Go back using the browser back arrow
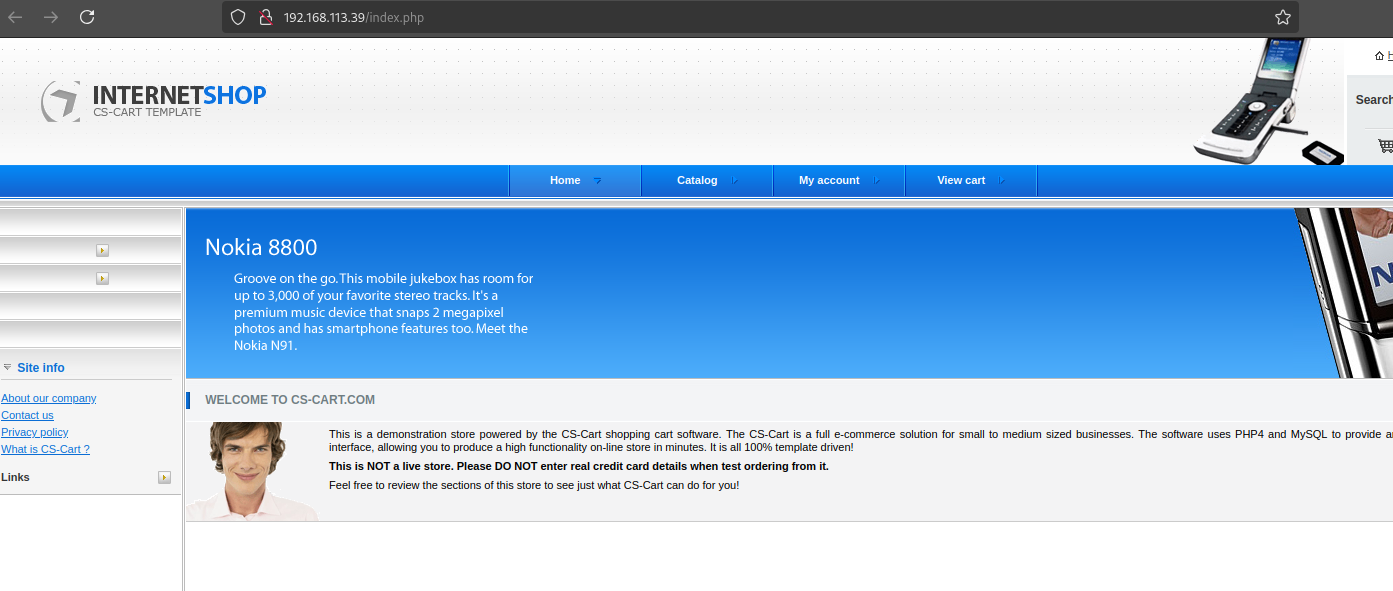1393x591 pixels. pos(15,17)
